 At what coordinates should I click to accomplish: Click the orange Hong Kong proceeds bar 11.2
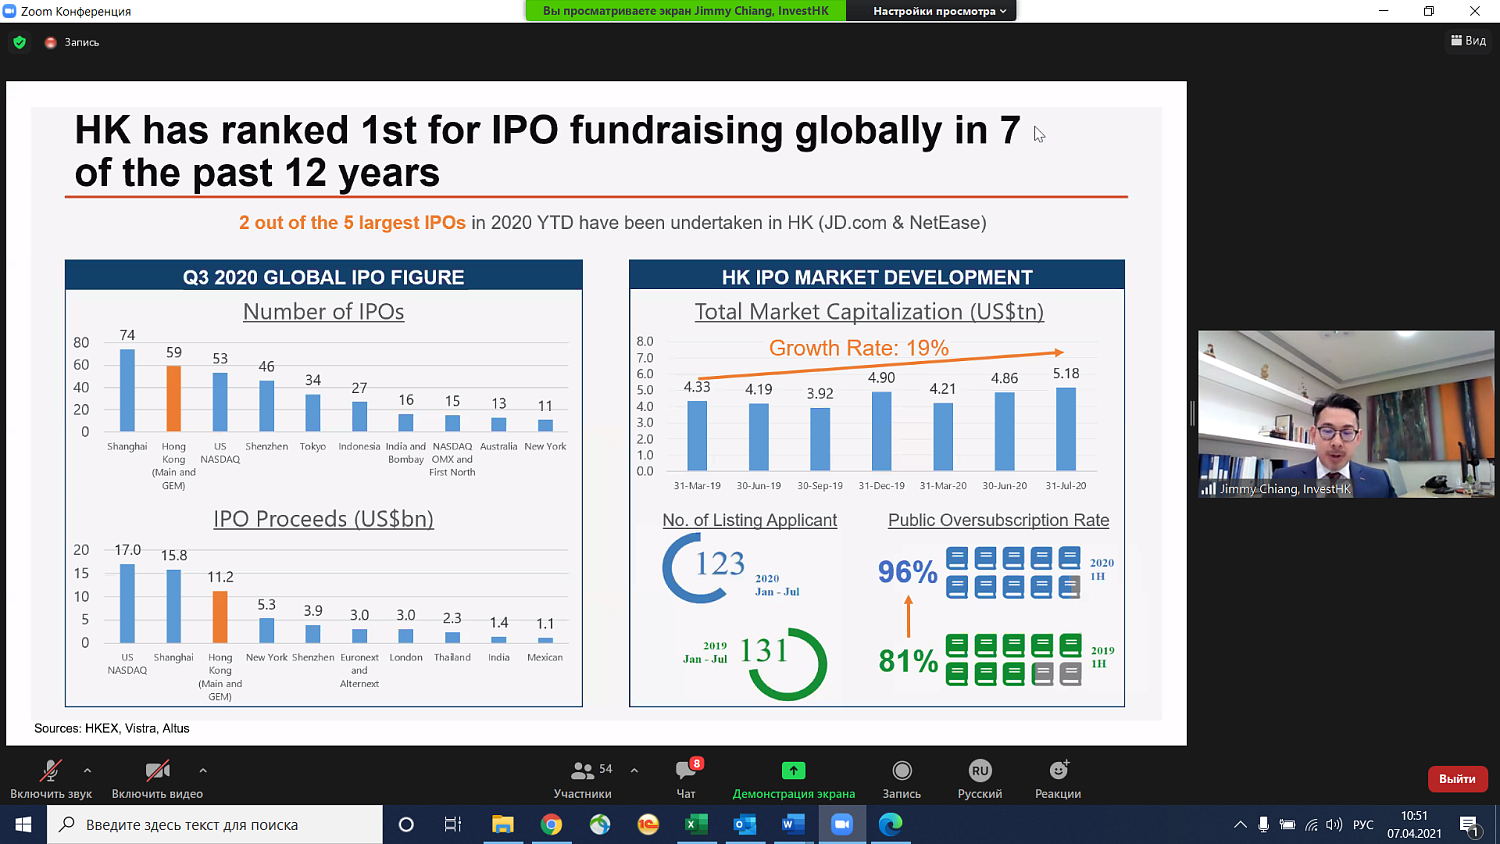click(x=220, y=617)
